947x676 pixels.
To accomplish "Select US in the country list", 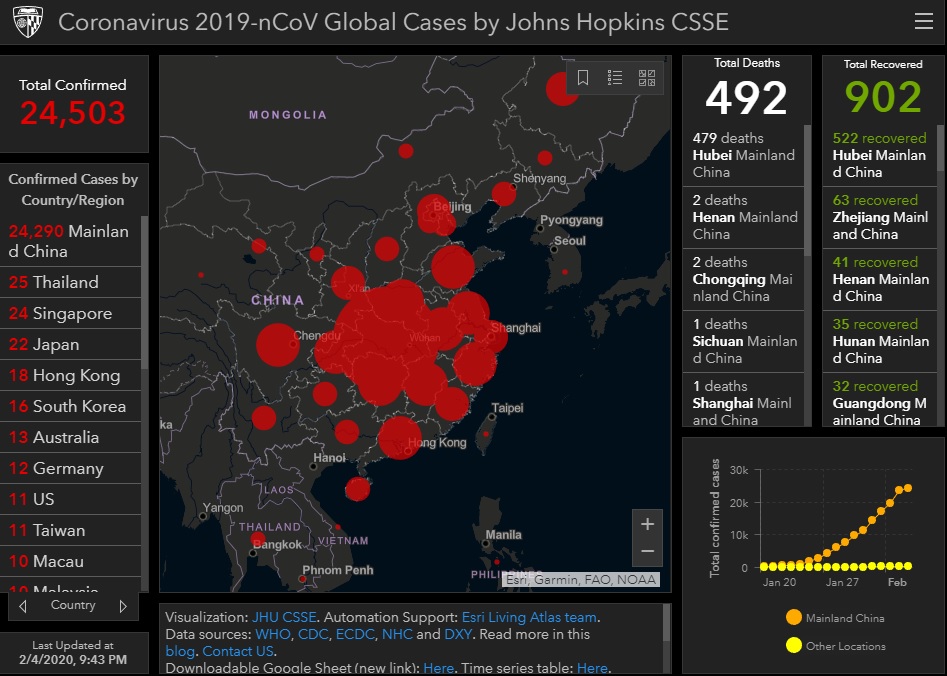I will click(70, 499).
